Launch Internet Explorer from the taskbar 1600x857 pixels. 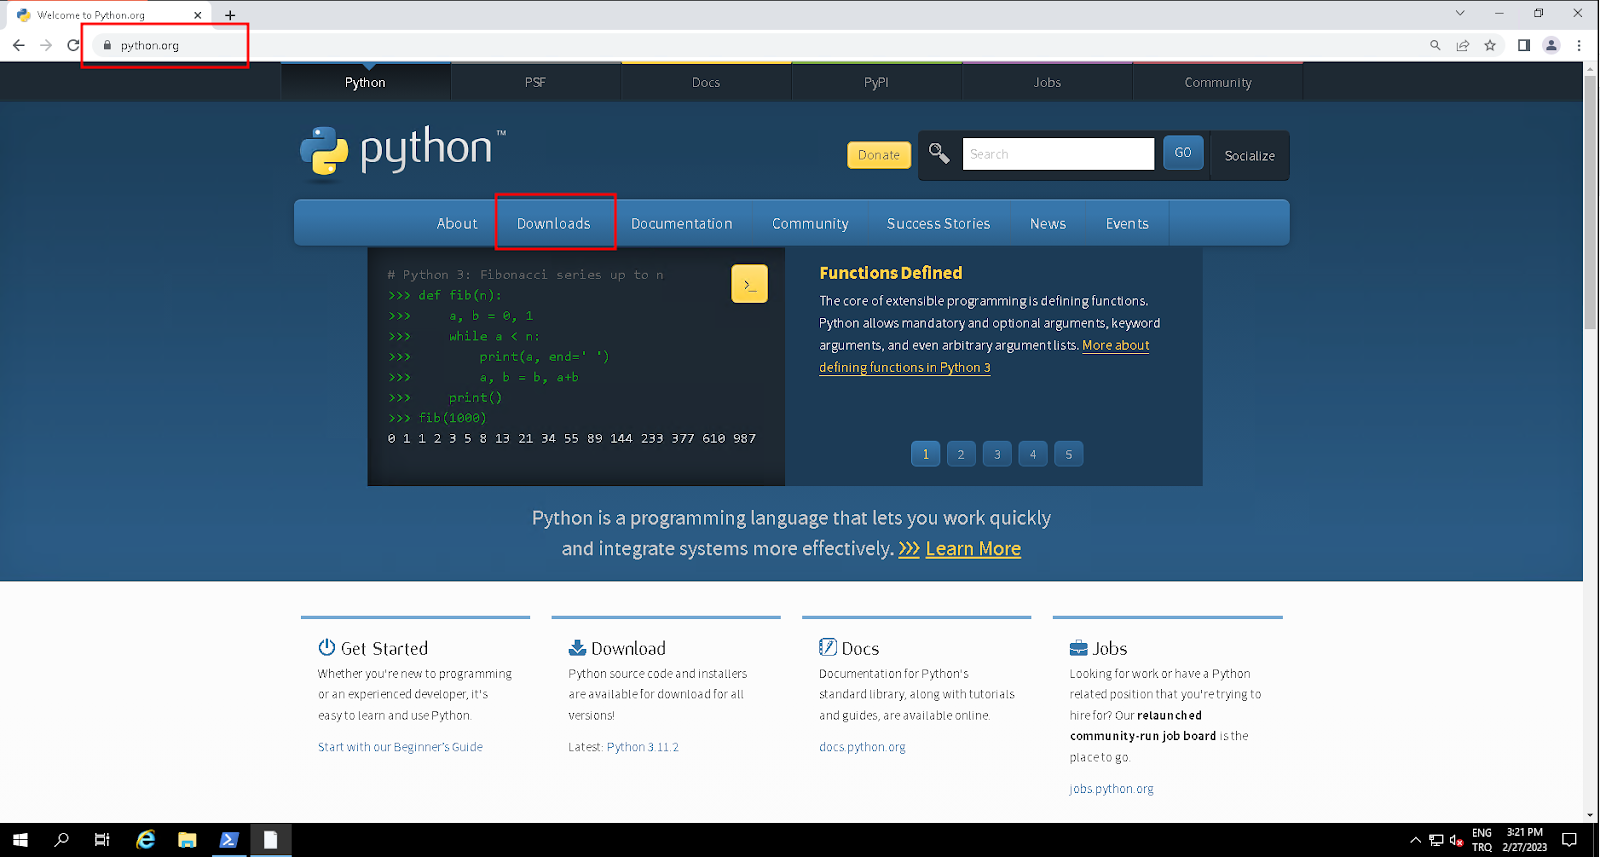coord(146,840)
